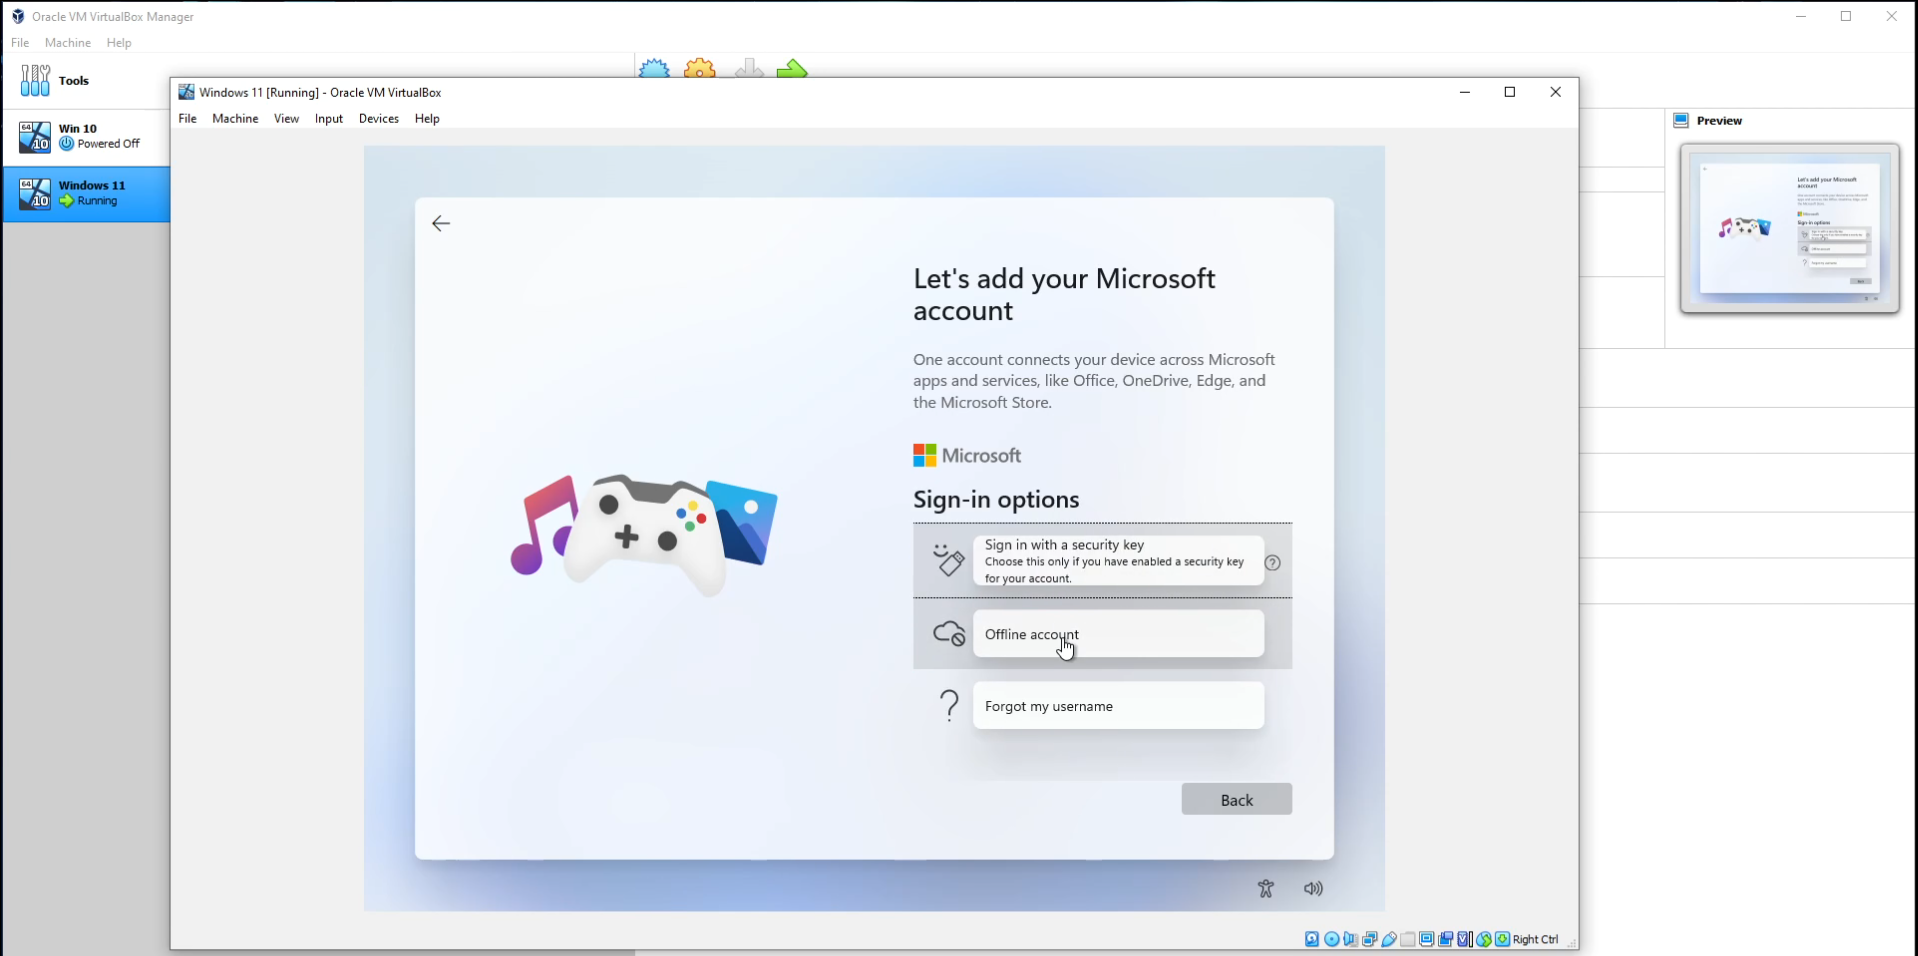
Task: Click the optical drive status icon
Action: pyautogui.click(x=1332, y=939)
